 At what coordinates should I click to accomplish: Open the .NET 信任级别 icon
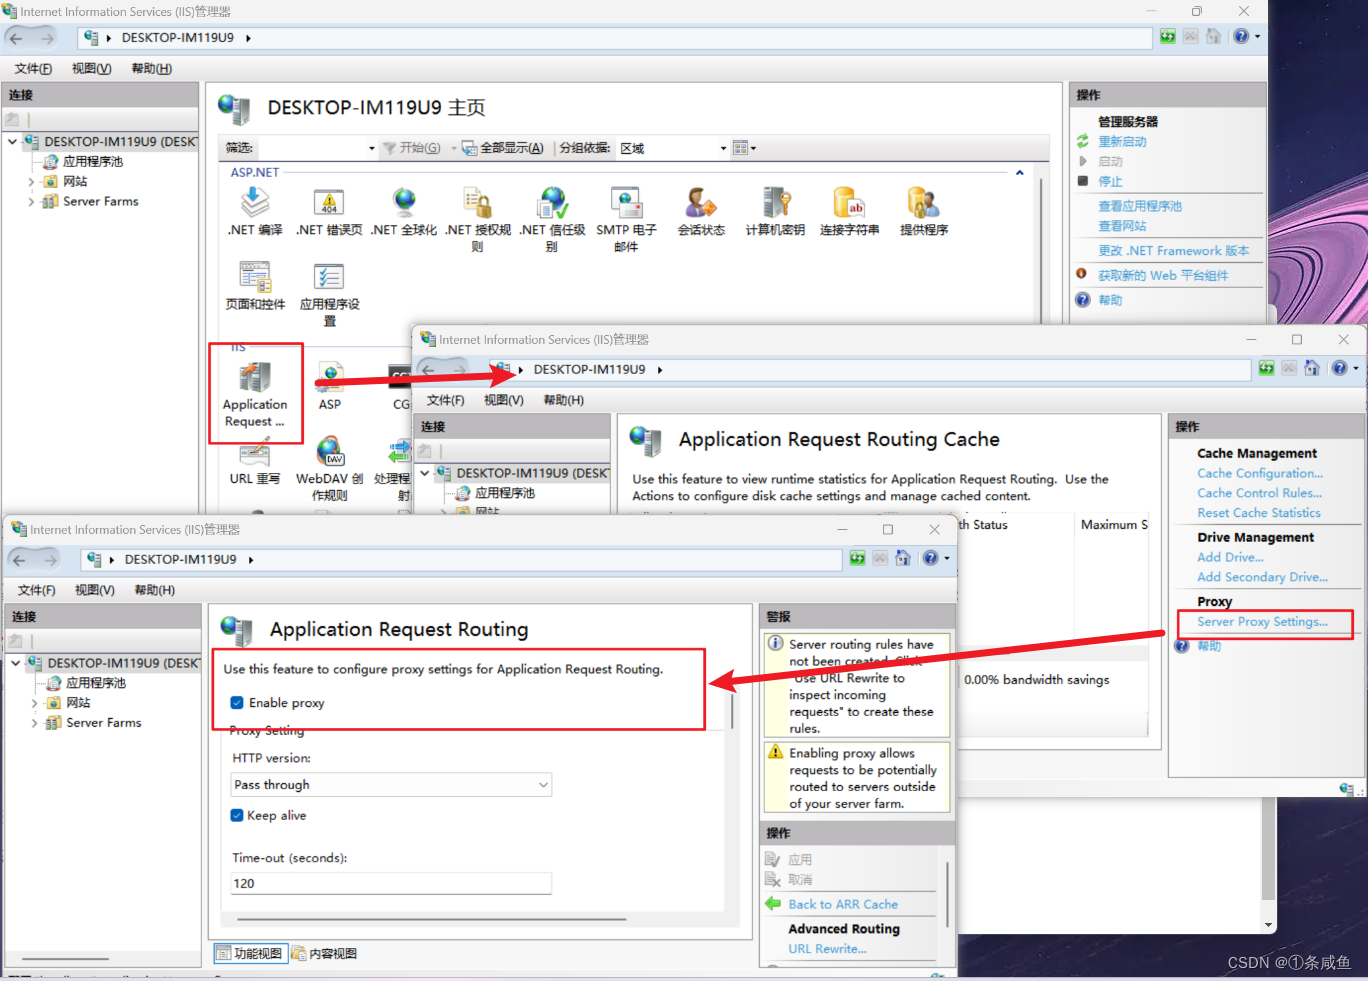[x=552, y=203]
